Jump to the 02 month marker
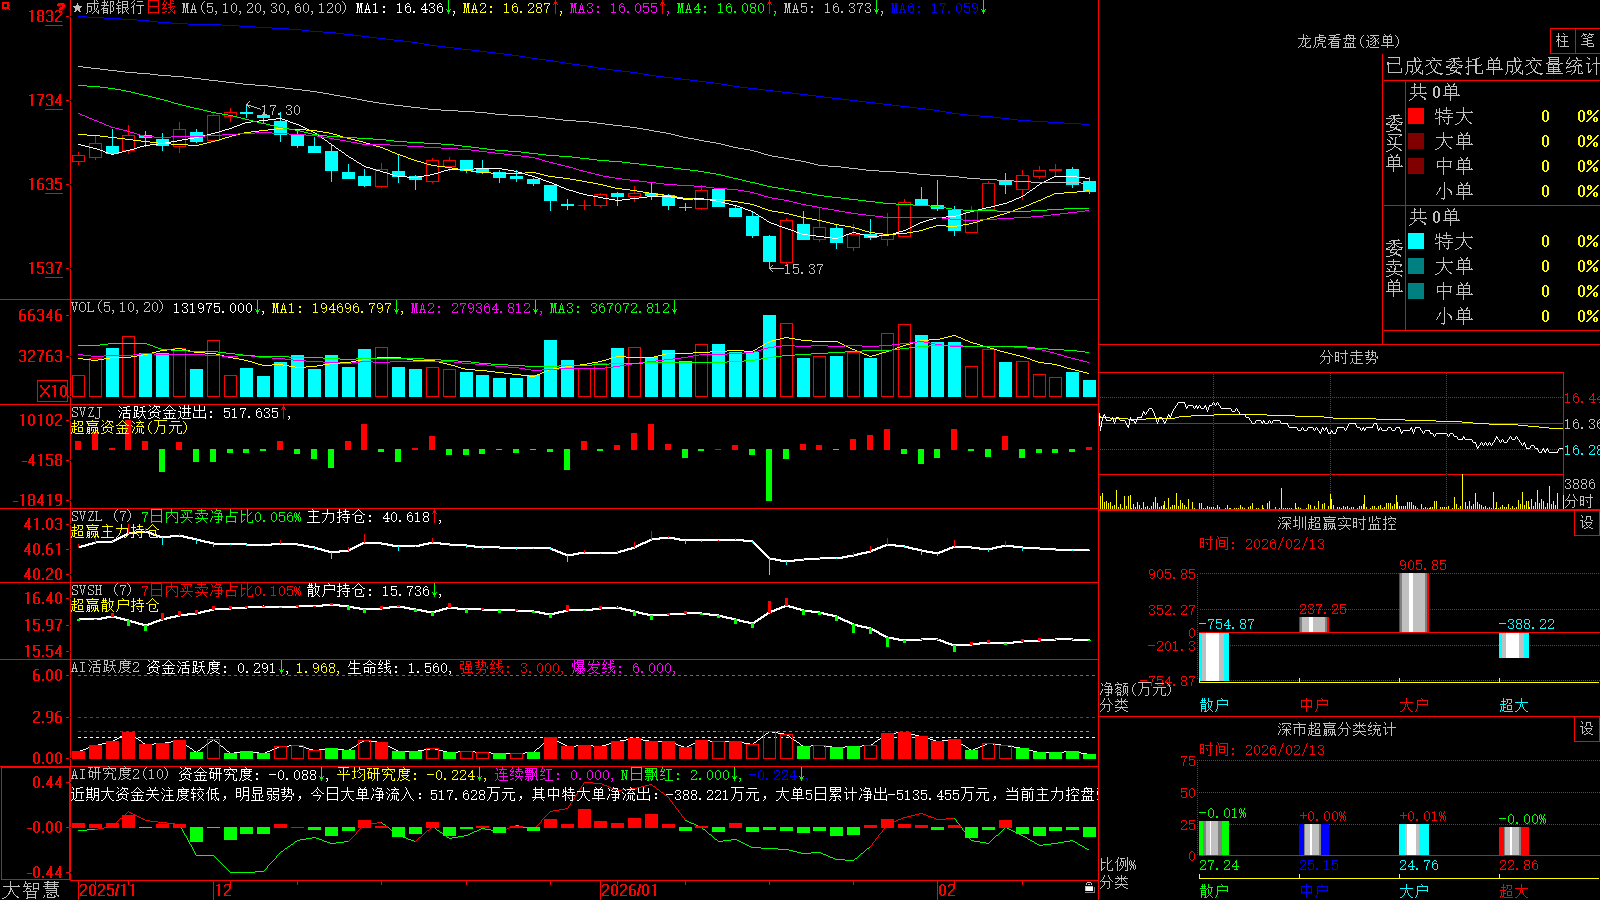Screen dimensions: 1600x900 click(x=947, y=890)
